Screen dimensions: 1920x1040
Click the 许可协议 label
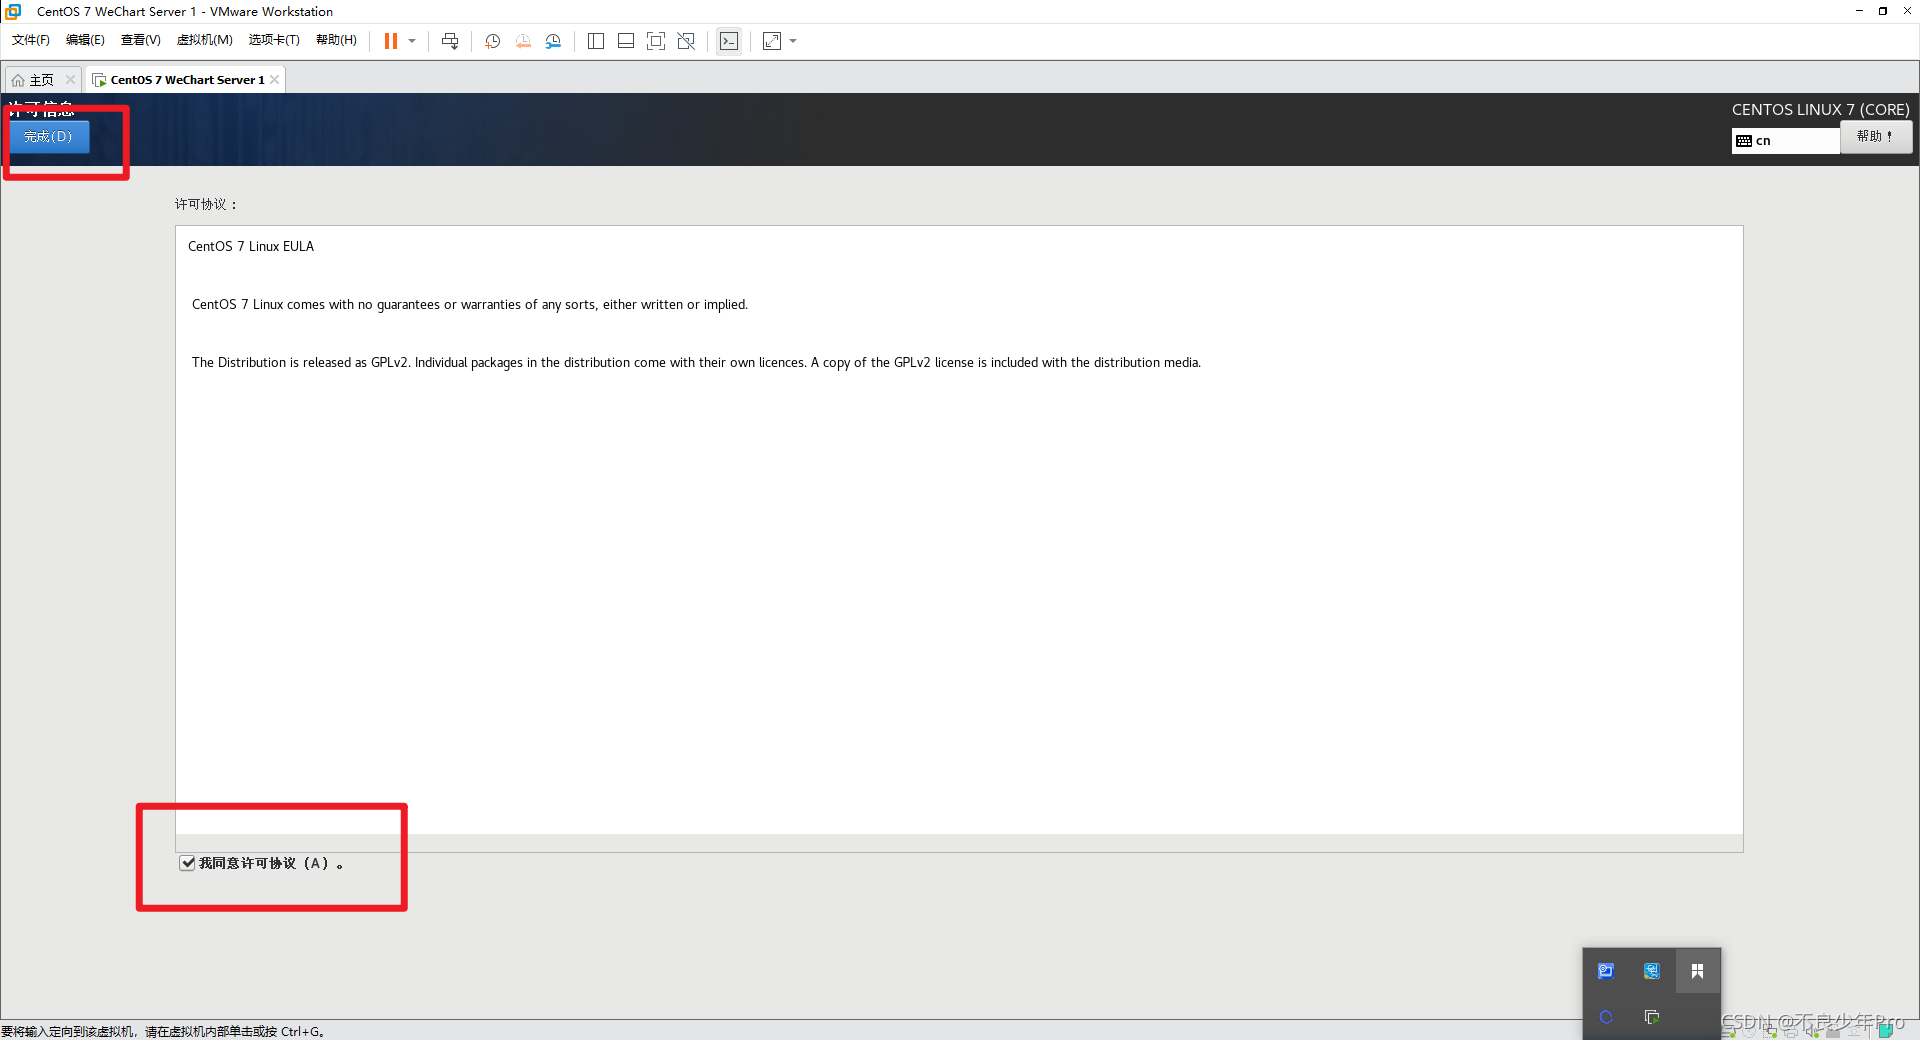click(206, 204)
